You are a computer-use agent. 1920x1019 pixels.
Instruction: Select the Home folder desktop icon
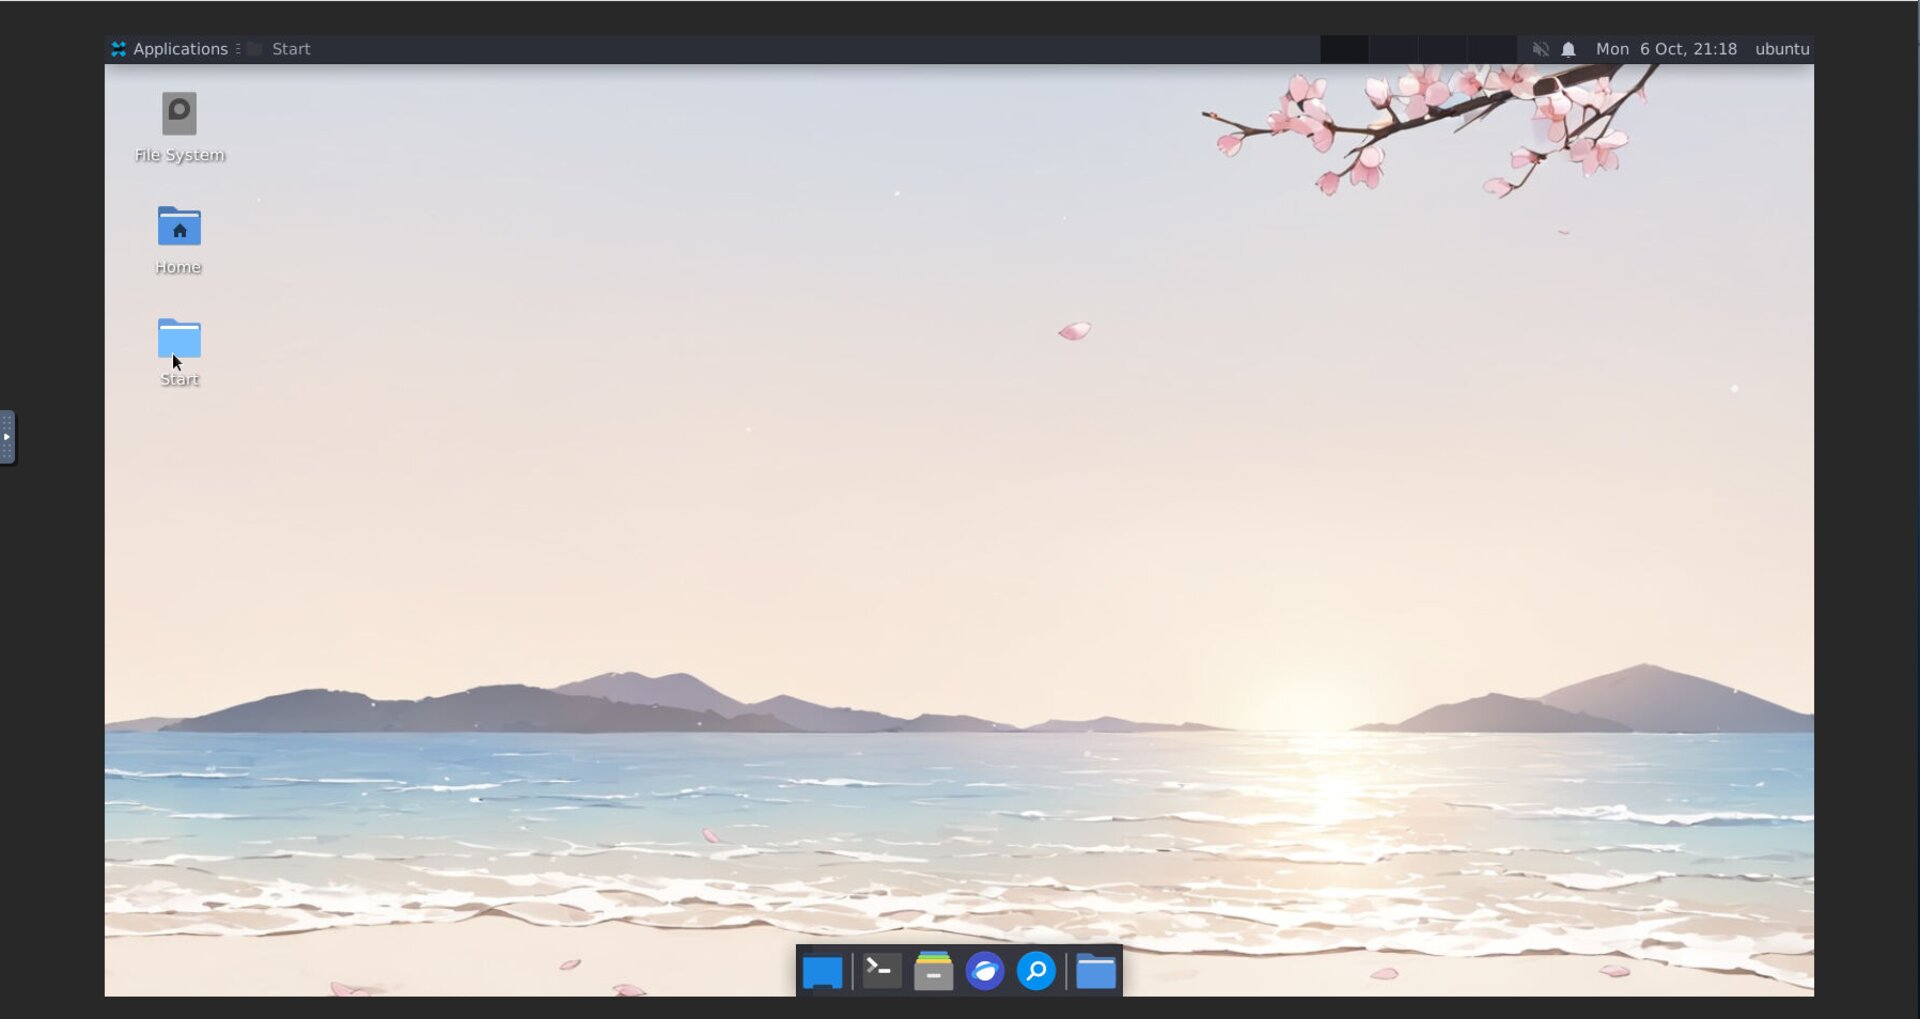179,228
